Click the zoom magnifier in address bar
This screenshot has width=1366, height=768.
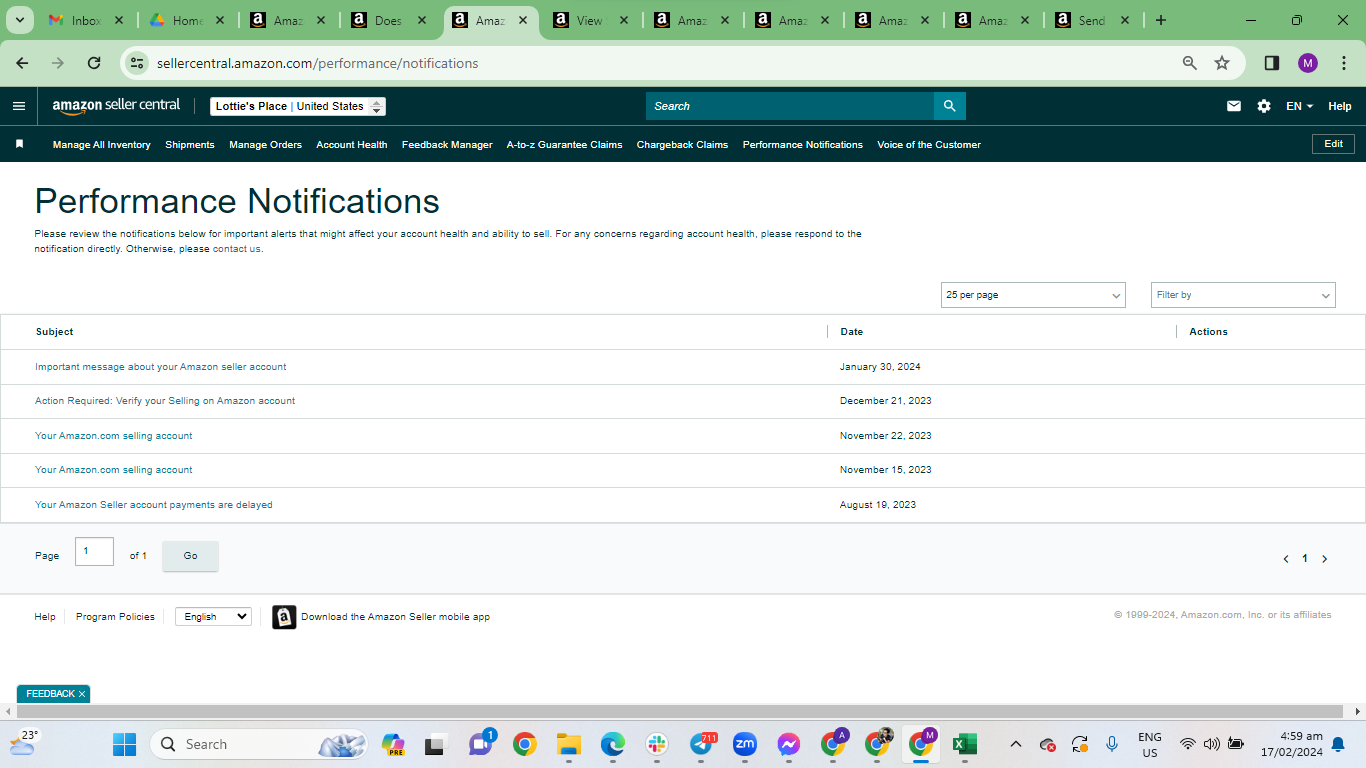coord(1190,63)
